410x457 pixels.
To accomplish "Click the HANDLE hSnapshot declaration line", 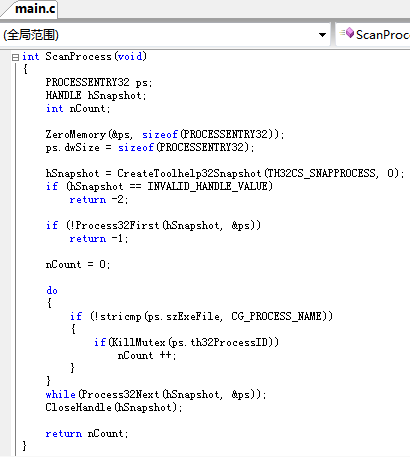I will 96,95.
